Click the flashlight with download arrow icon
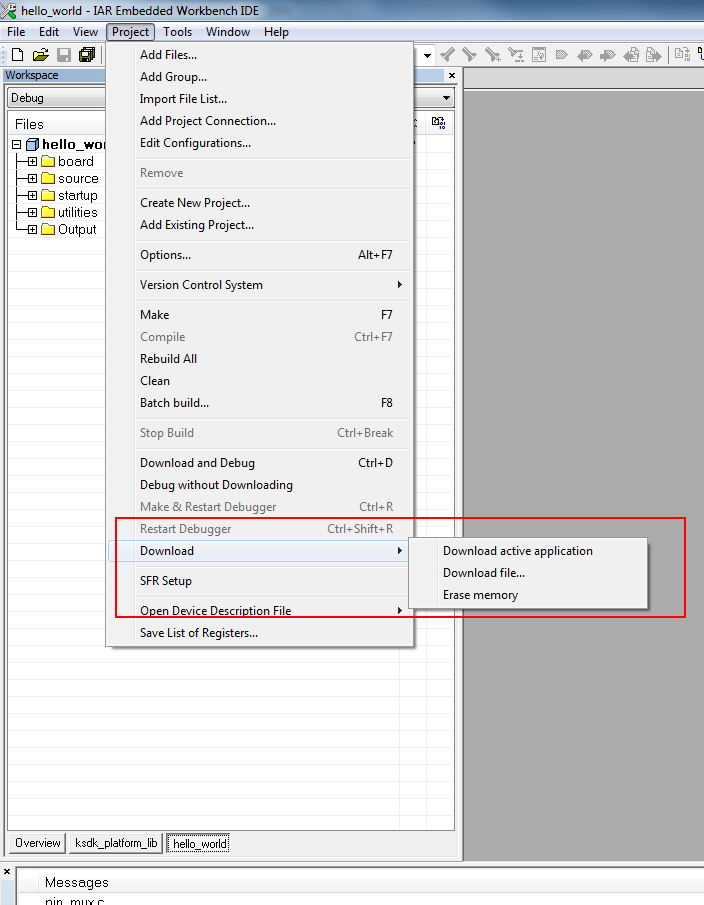The width and height of the screenshot is (704, 905). point(515,55)
